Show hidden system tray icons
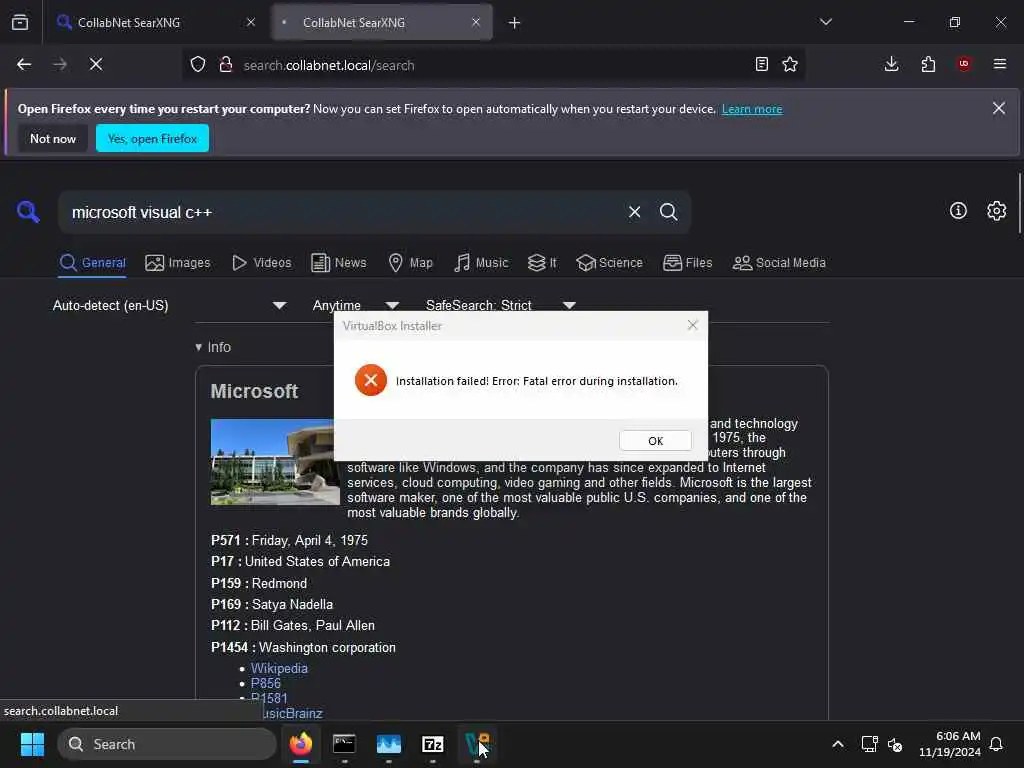The width and height of the screenshot is (1024, 768). point(838,744)
